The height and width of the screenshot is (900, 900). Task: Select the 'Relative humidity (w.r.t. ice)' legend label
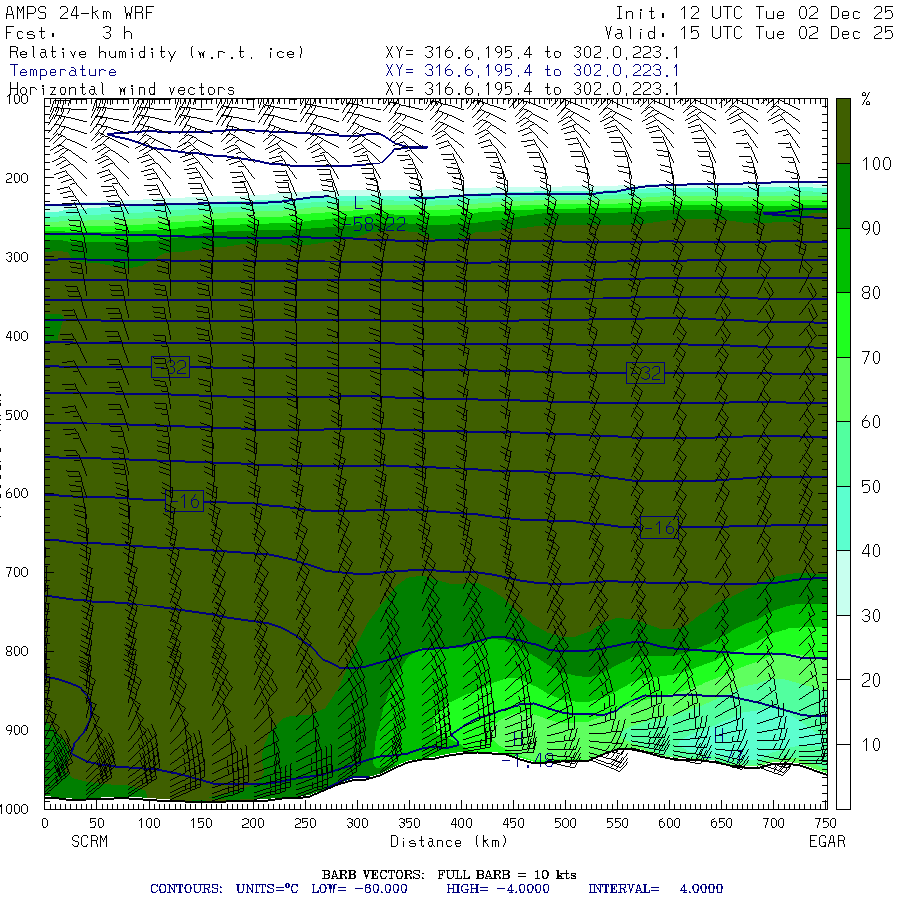pyautogui.click(x=156, y=53)
